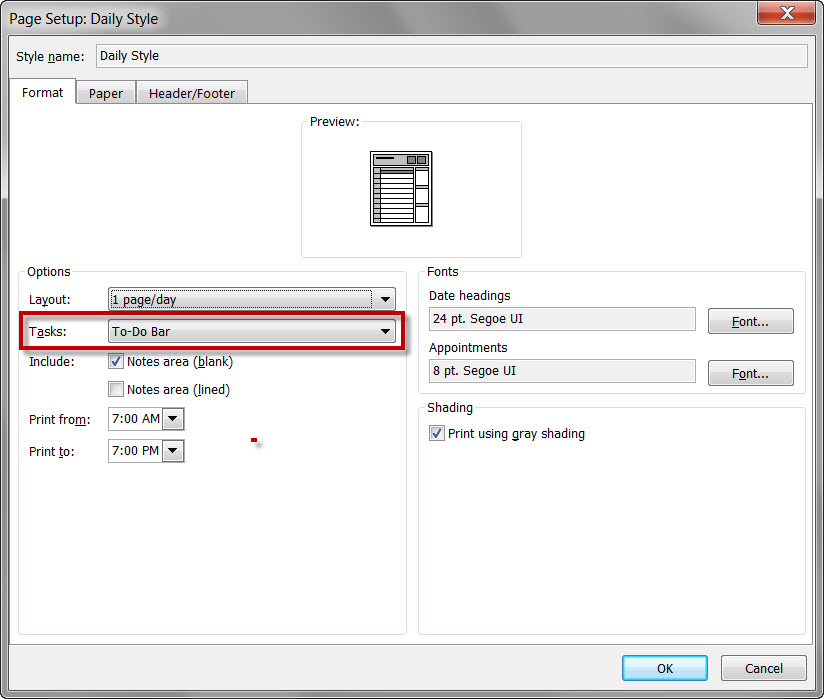Click the 24 pt. Segoe UI font box
This screenshot has height=699, width=824.
pos(562,319)
